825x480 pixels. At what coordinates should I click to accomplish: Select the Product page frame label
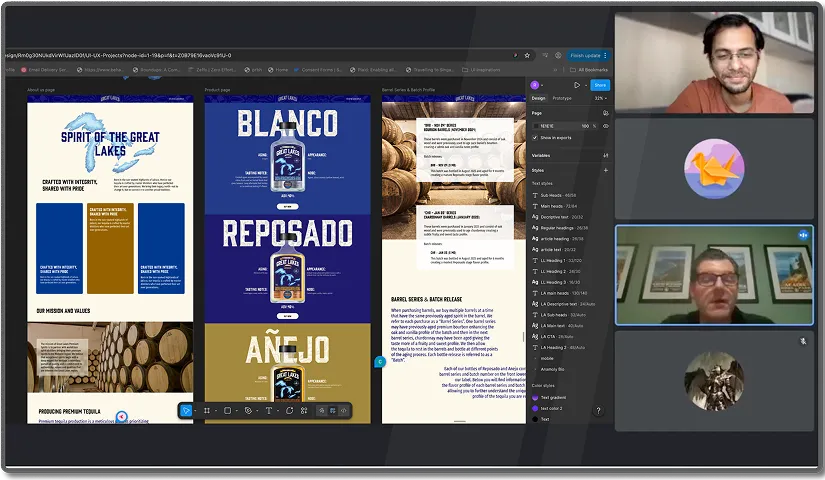(217, 90)
